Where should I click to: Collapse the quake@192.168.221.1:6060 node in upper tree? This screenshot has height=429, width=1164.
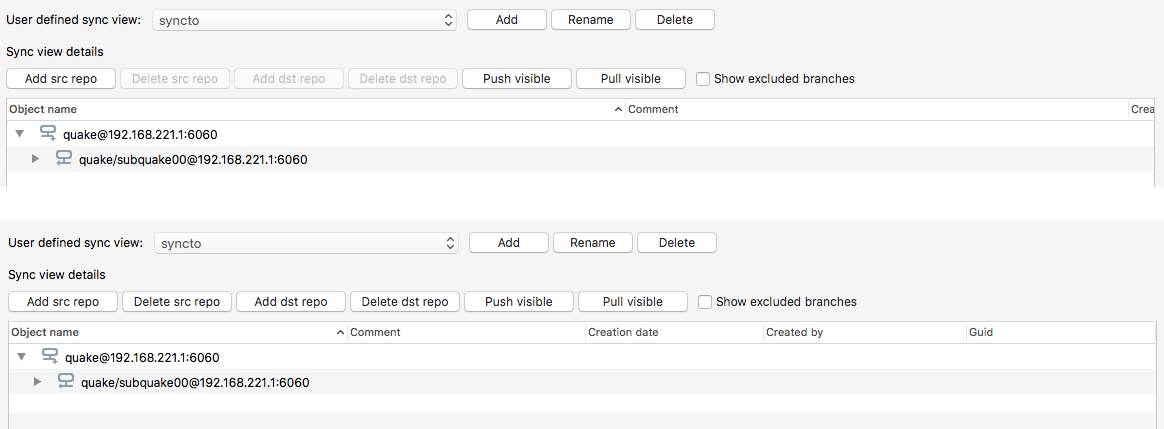[19, 134]
